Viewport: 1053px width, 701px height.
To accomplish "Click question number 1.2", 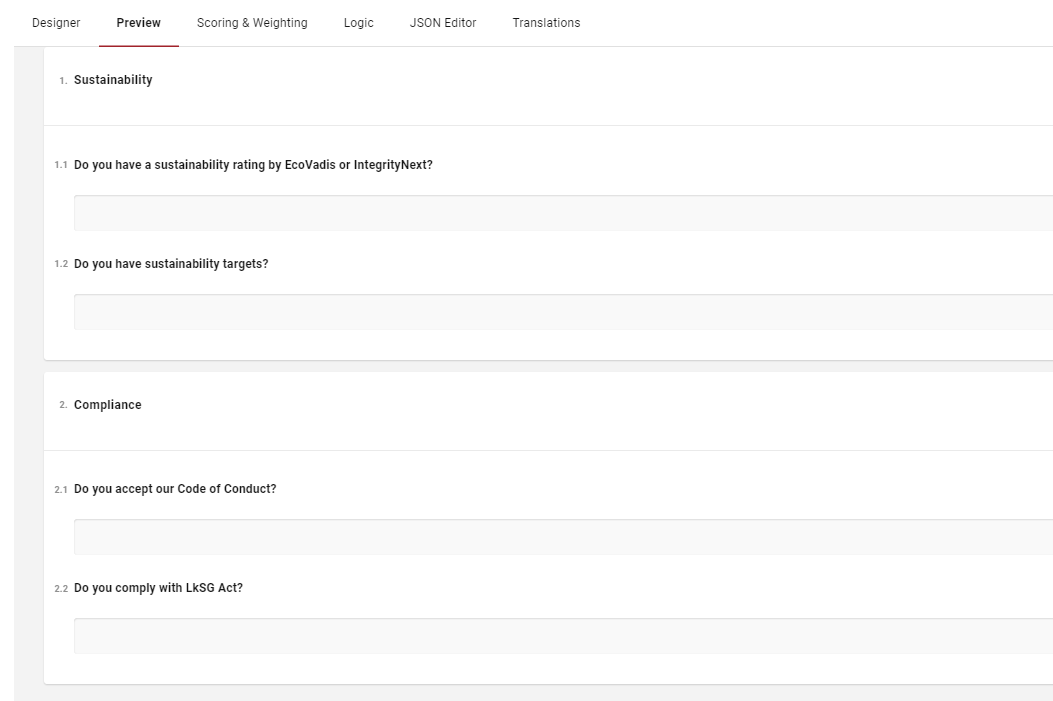I will [x=61, y=265].
